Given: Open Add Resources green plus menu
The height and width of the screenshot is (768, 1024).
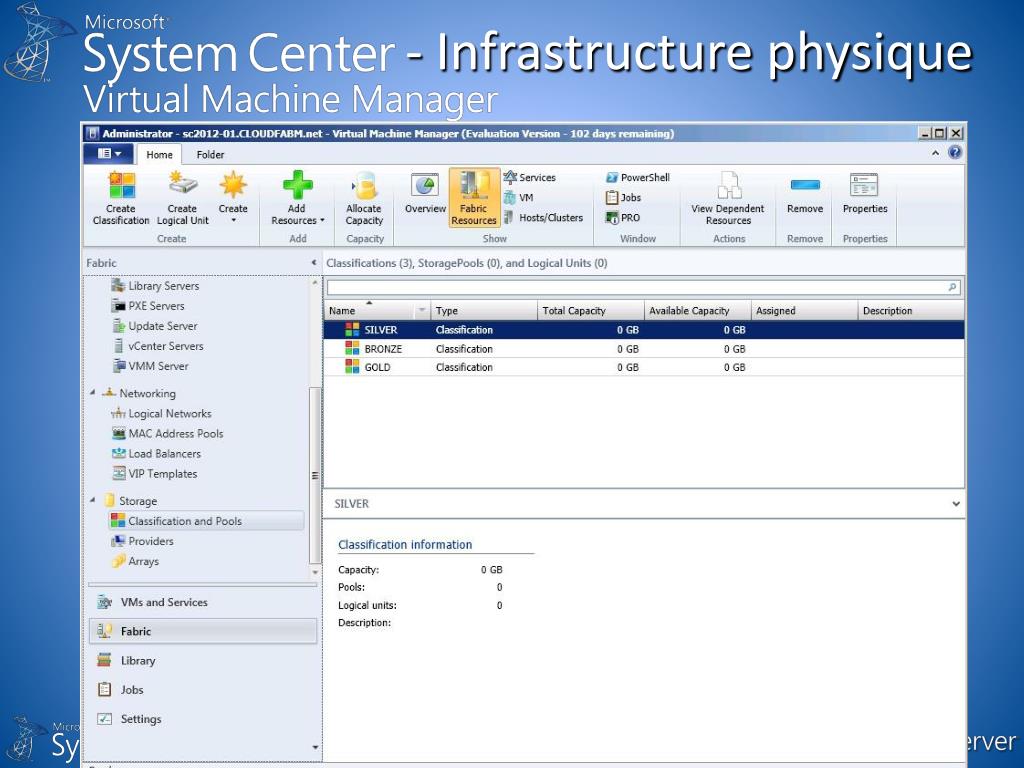Looking at the screenshot, I should coord(297,198).
